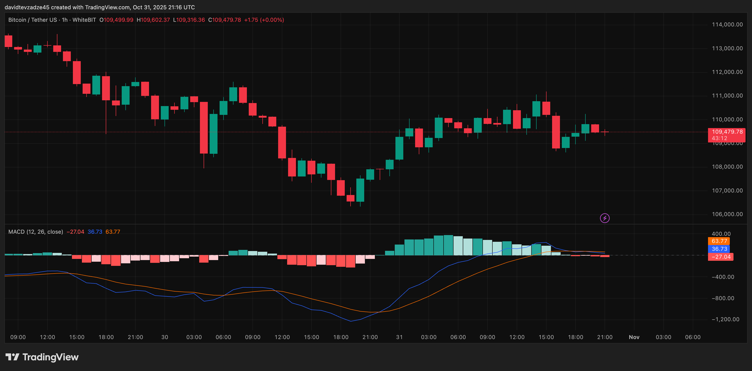Click the orange 63.77 value in the MACD legend

pyautogui.click(x=113, y=232)
